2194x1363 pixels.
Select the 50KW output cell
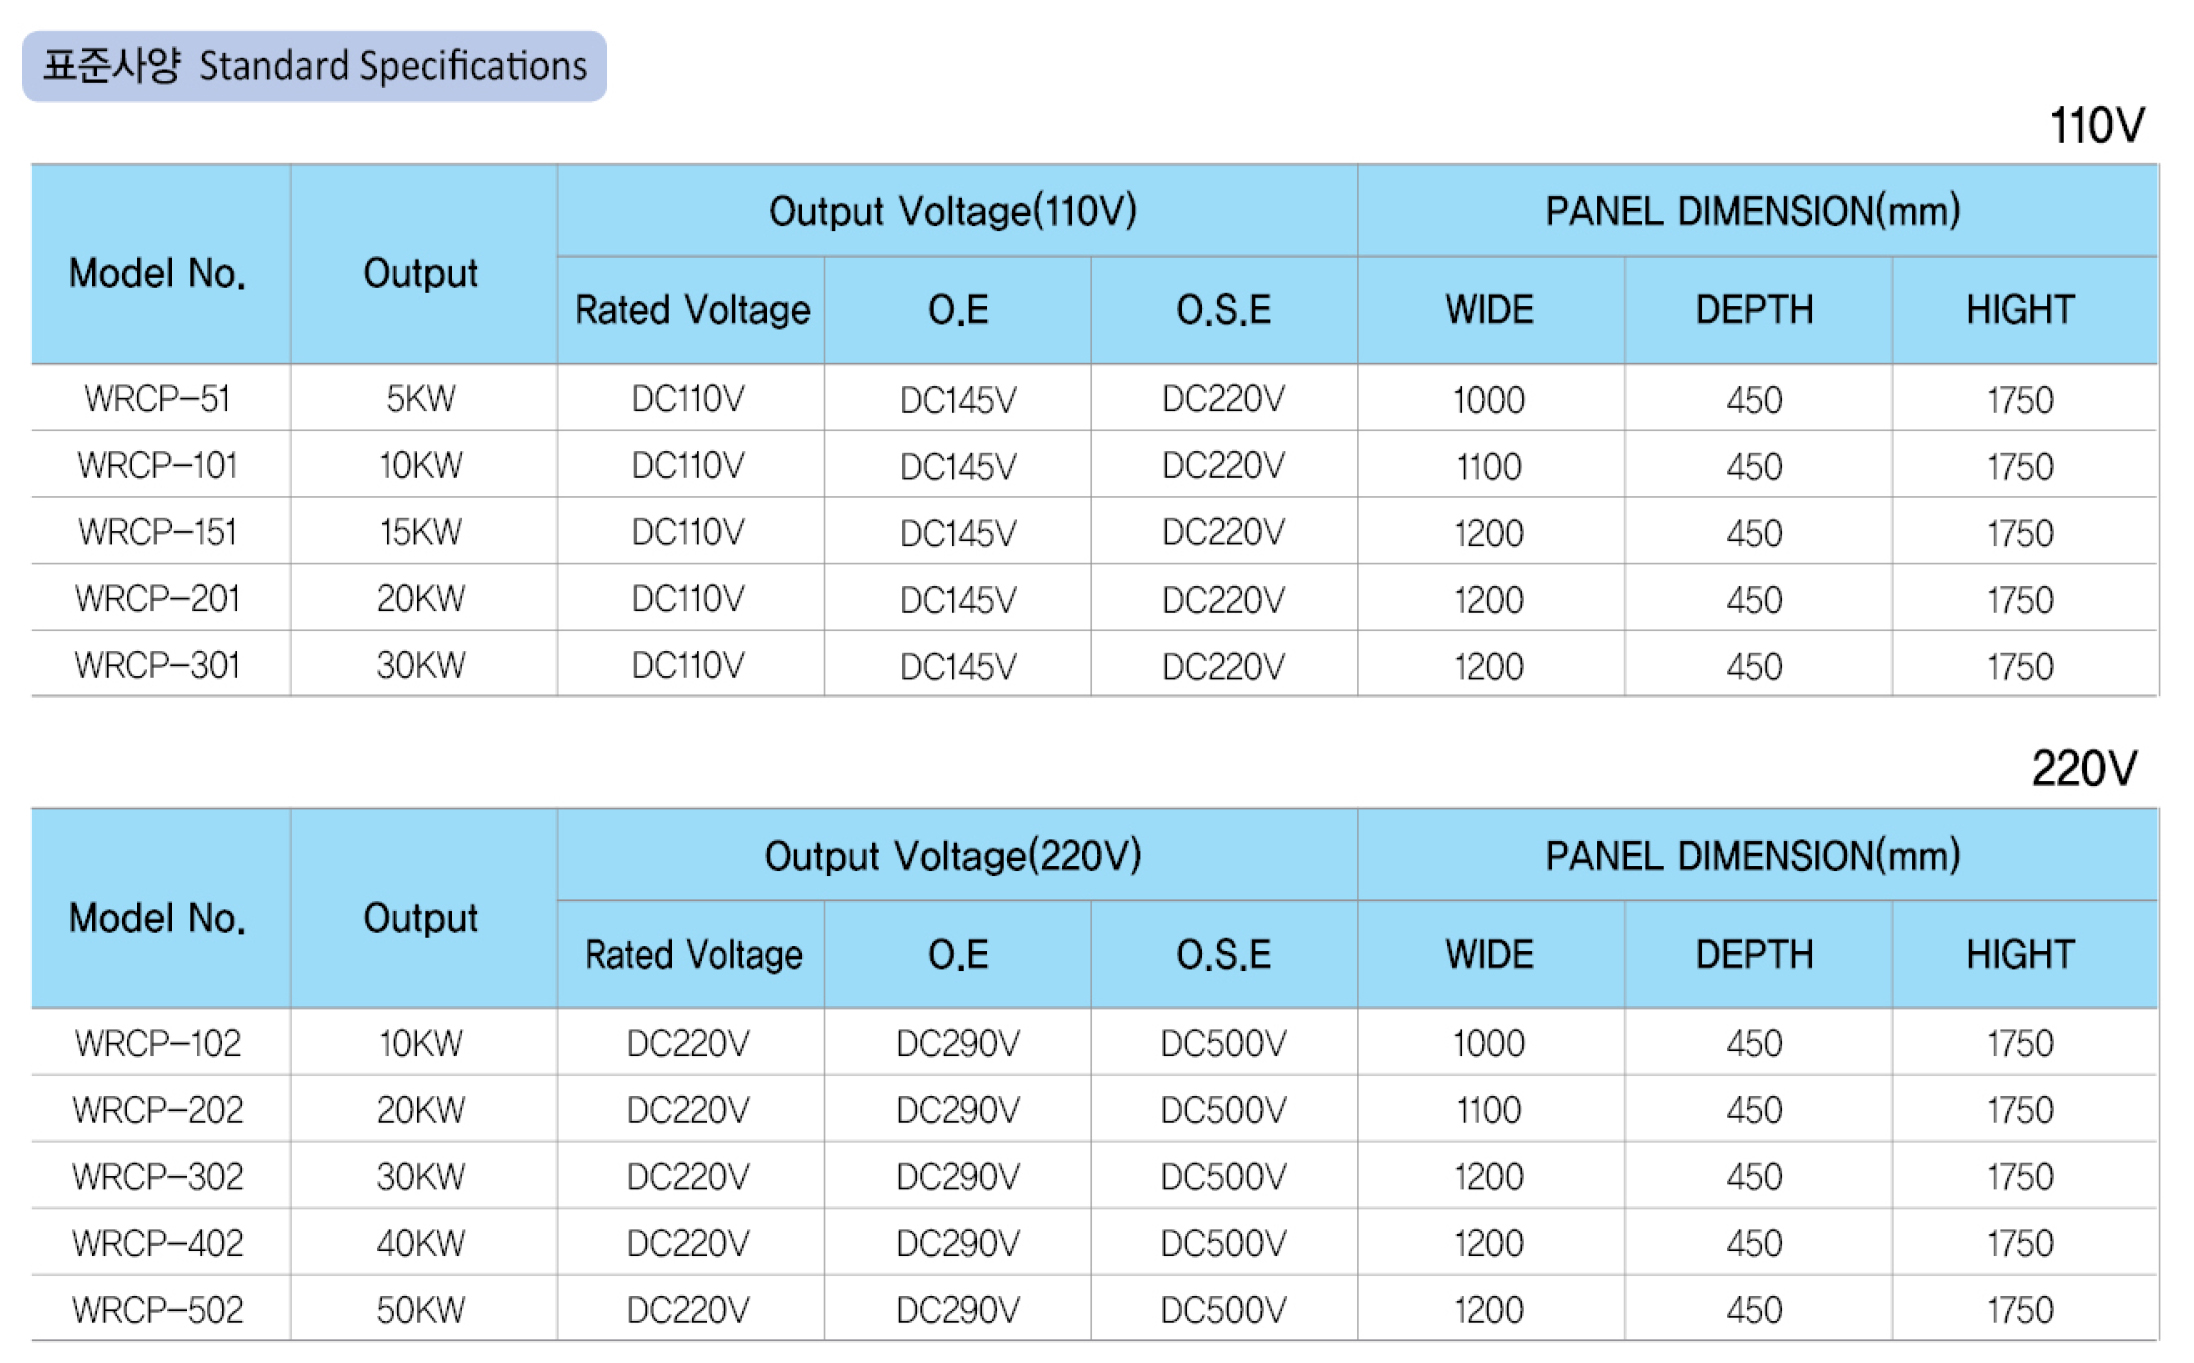point(421,1310)
